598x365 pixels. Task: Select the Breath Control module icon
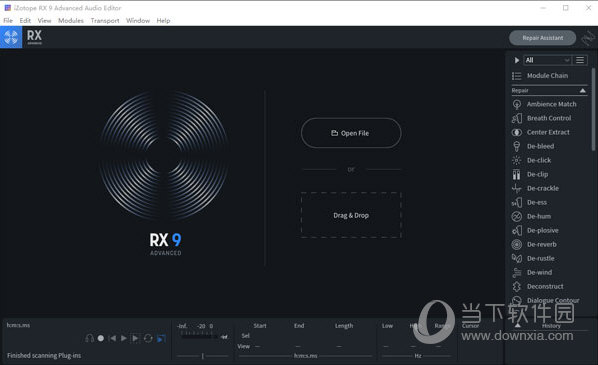[517, 118]
